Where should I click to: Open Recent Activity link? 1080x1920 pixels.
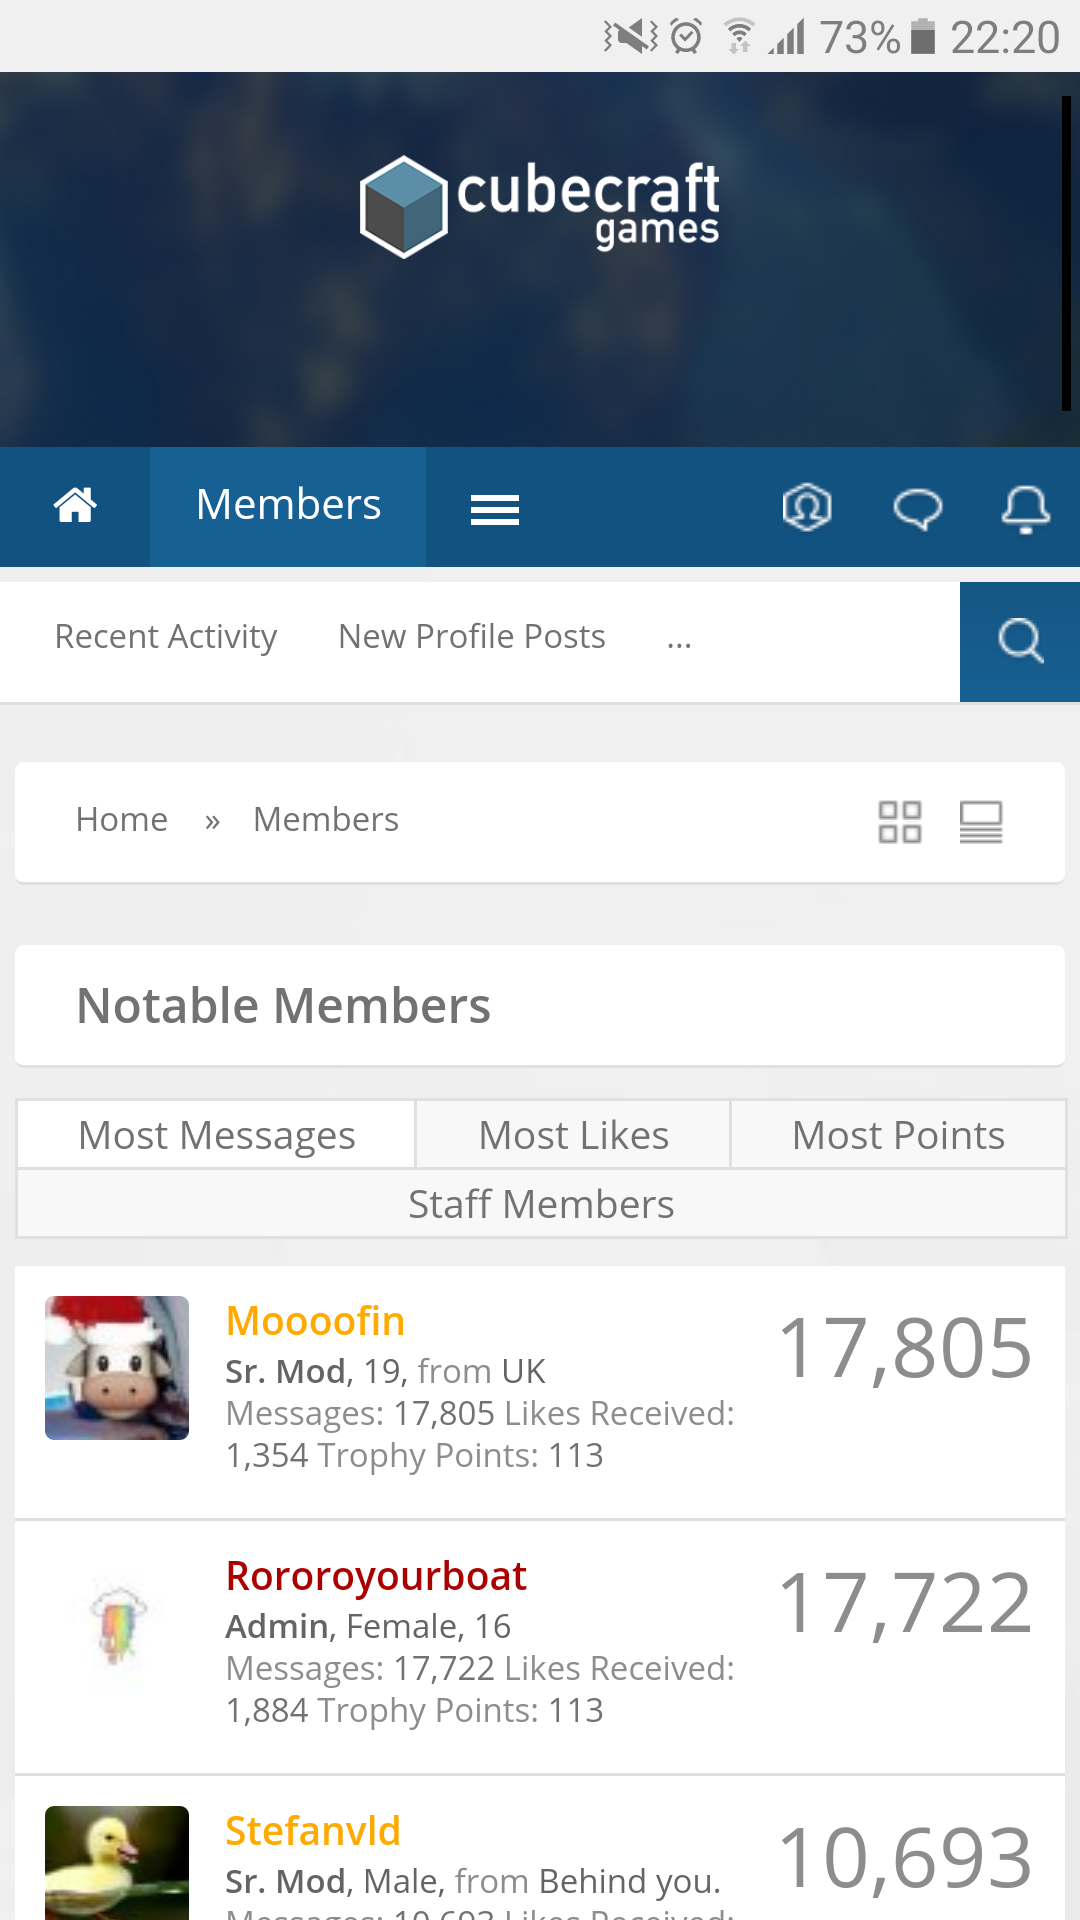coord(166,637)
